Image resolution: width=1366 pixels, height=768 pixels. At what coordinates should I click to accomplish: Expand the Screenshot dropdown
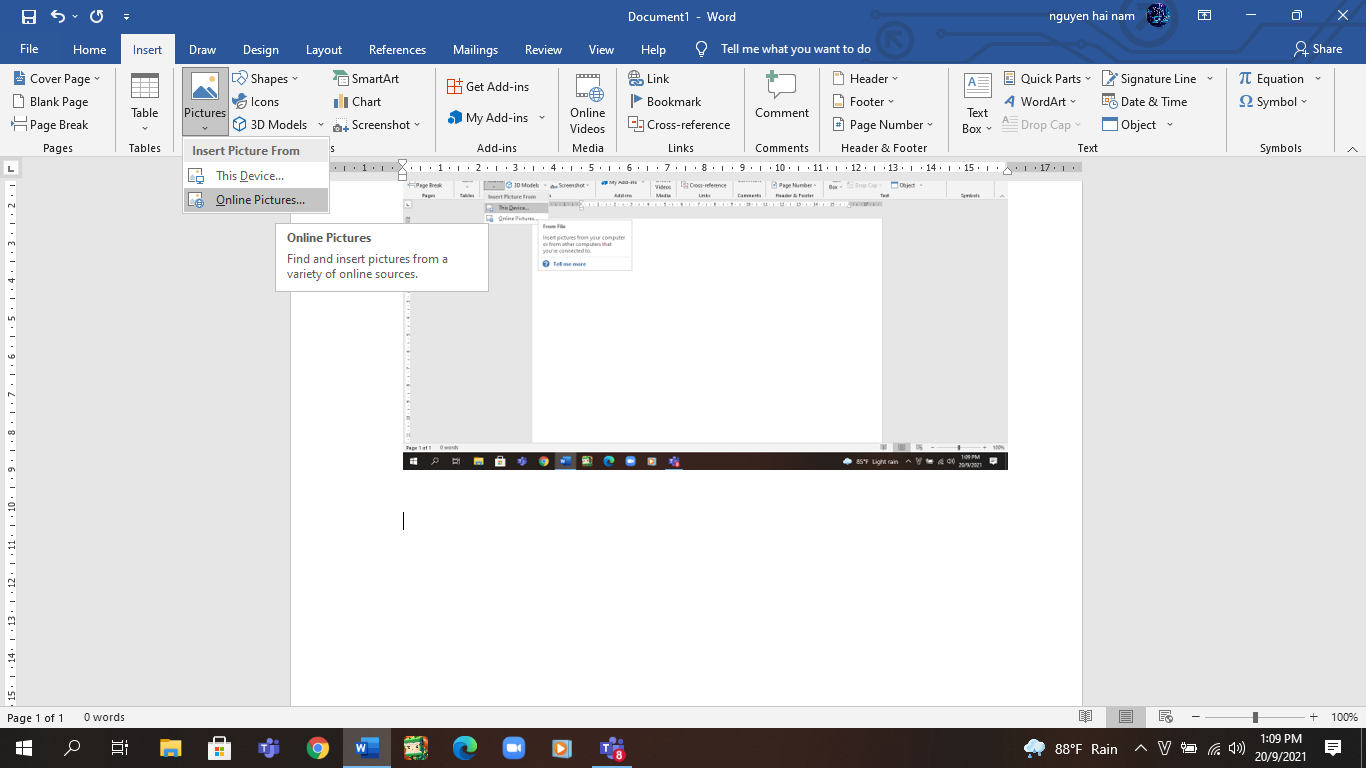417,125
